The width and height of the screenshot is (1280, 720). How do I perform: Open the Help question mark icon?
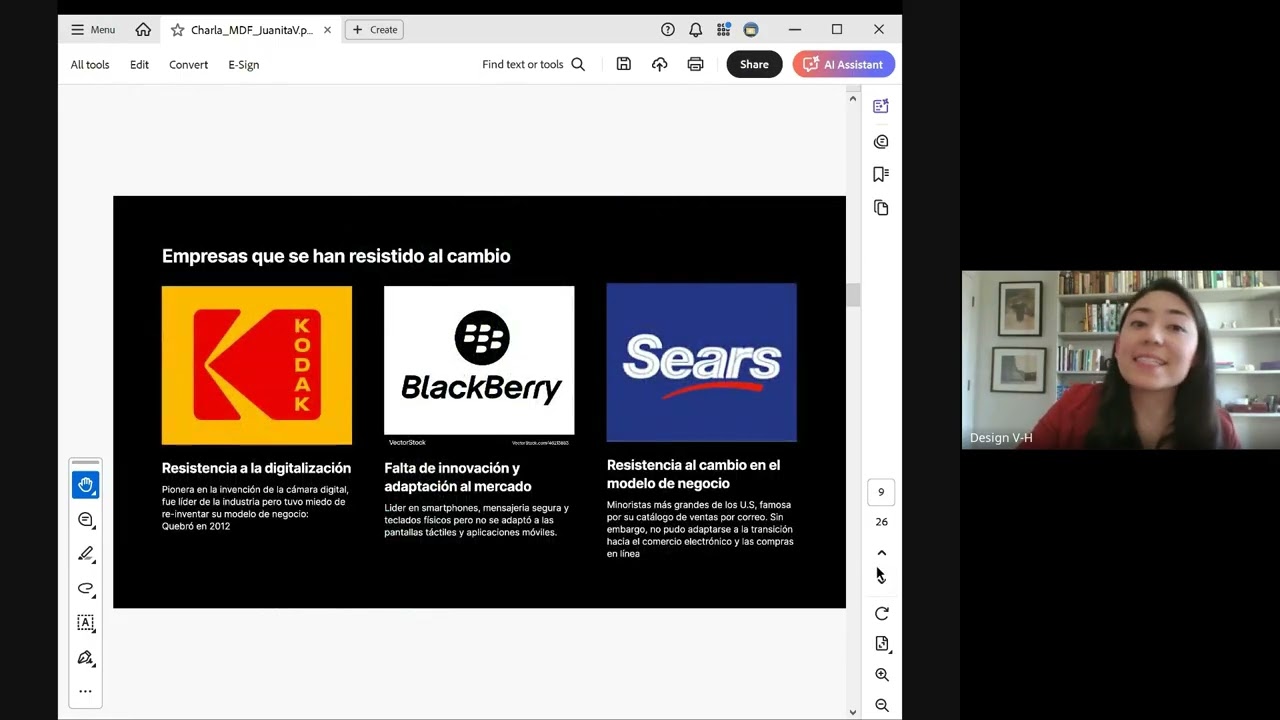668,30
